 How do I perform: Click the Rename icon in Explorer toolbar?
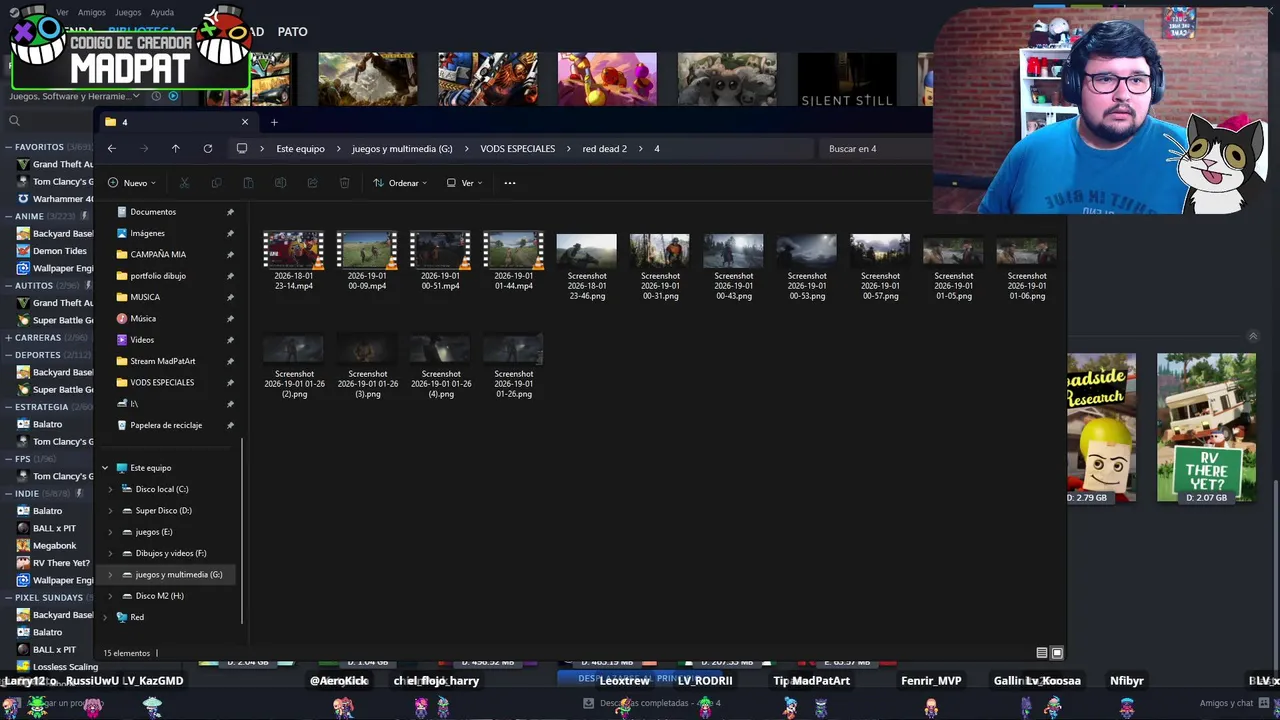(280, 183)
